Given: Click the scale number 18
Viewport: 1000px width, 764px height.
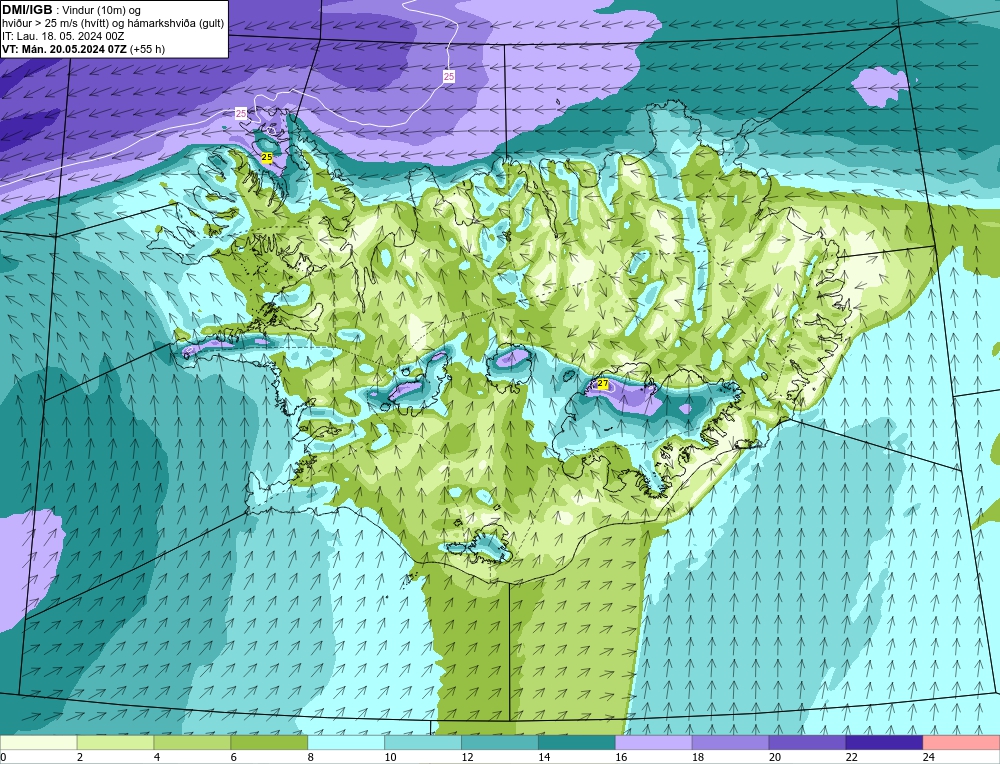Looking at the screenshot, I should pos(698,757).
